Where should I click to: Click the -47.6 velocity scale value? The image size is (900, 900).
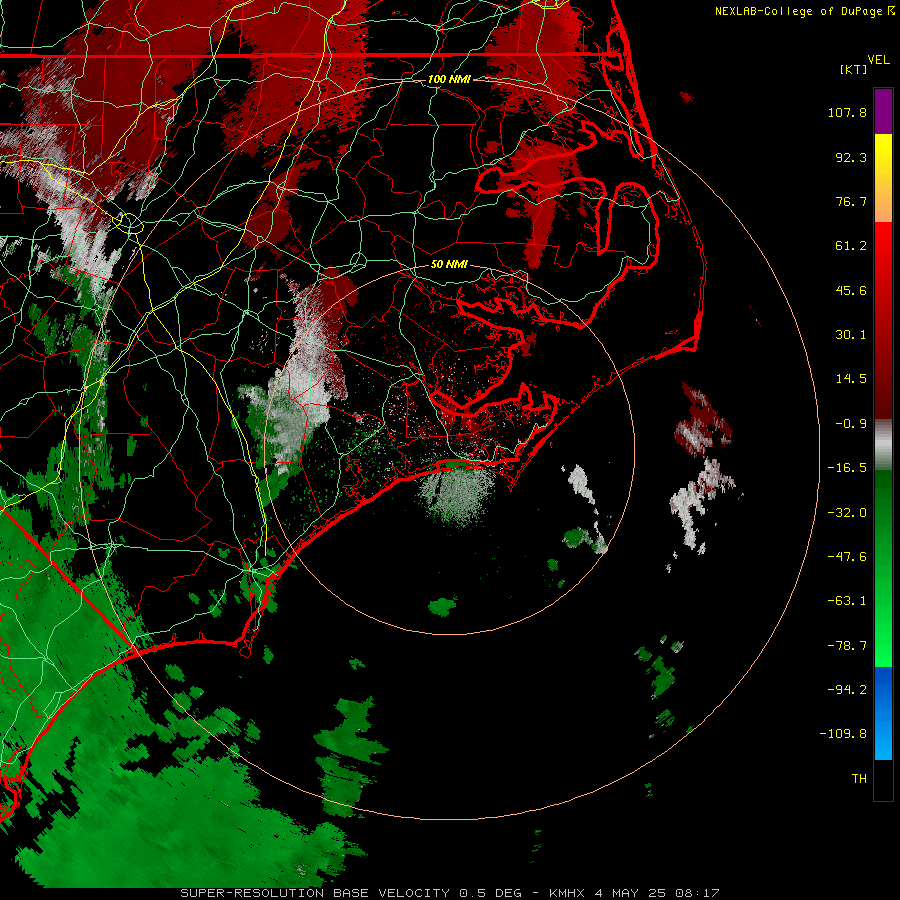[x=847, y=557]
